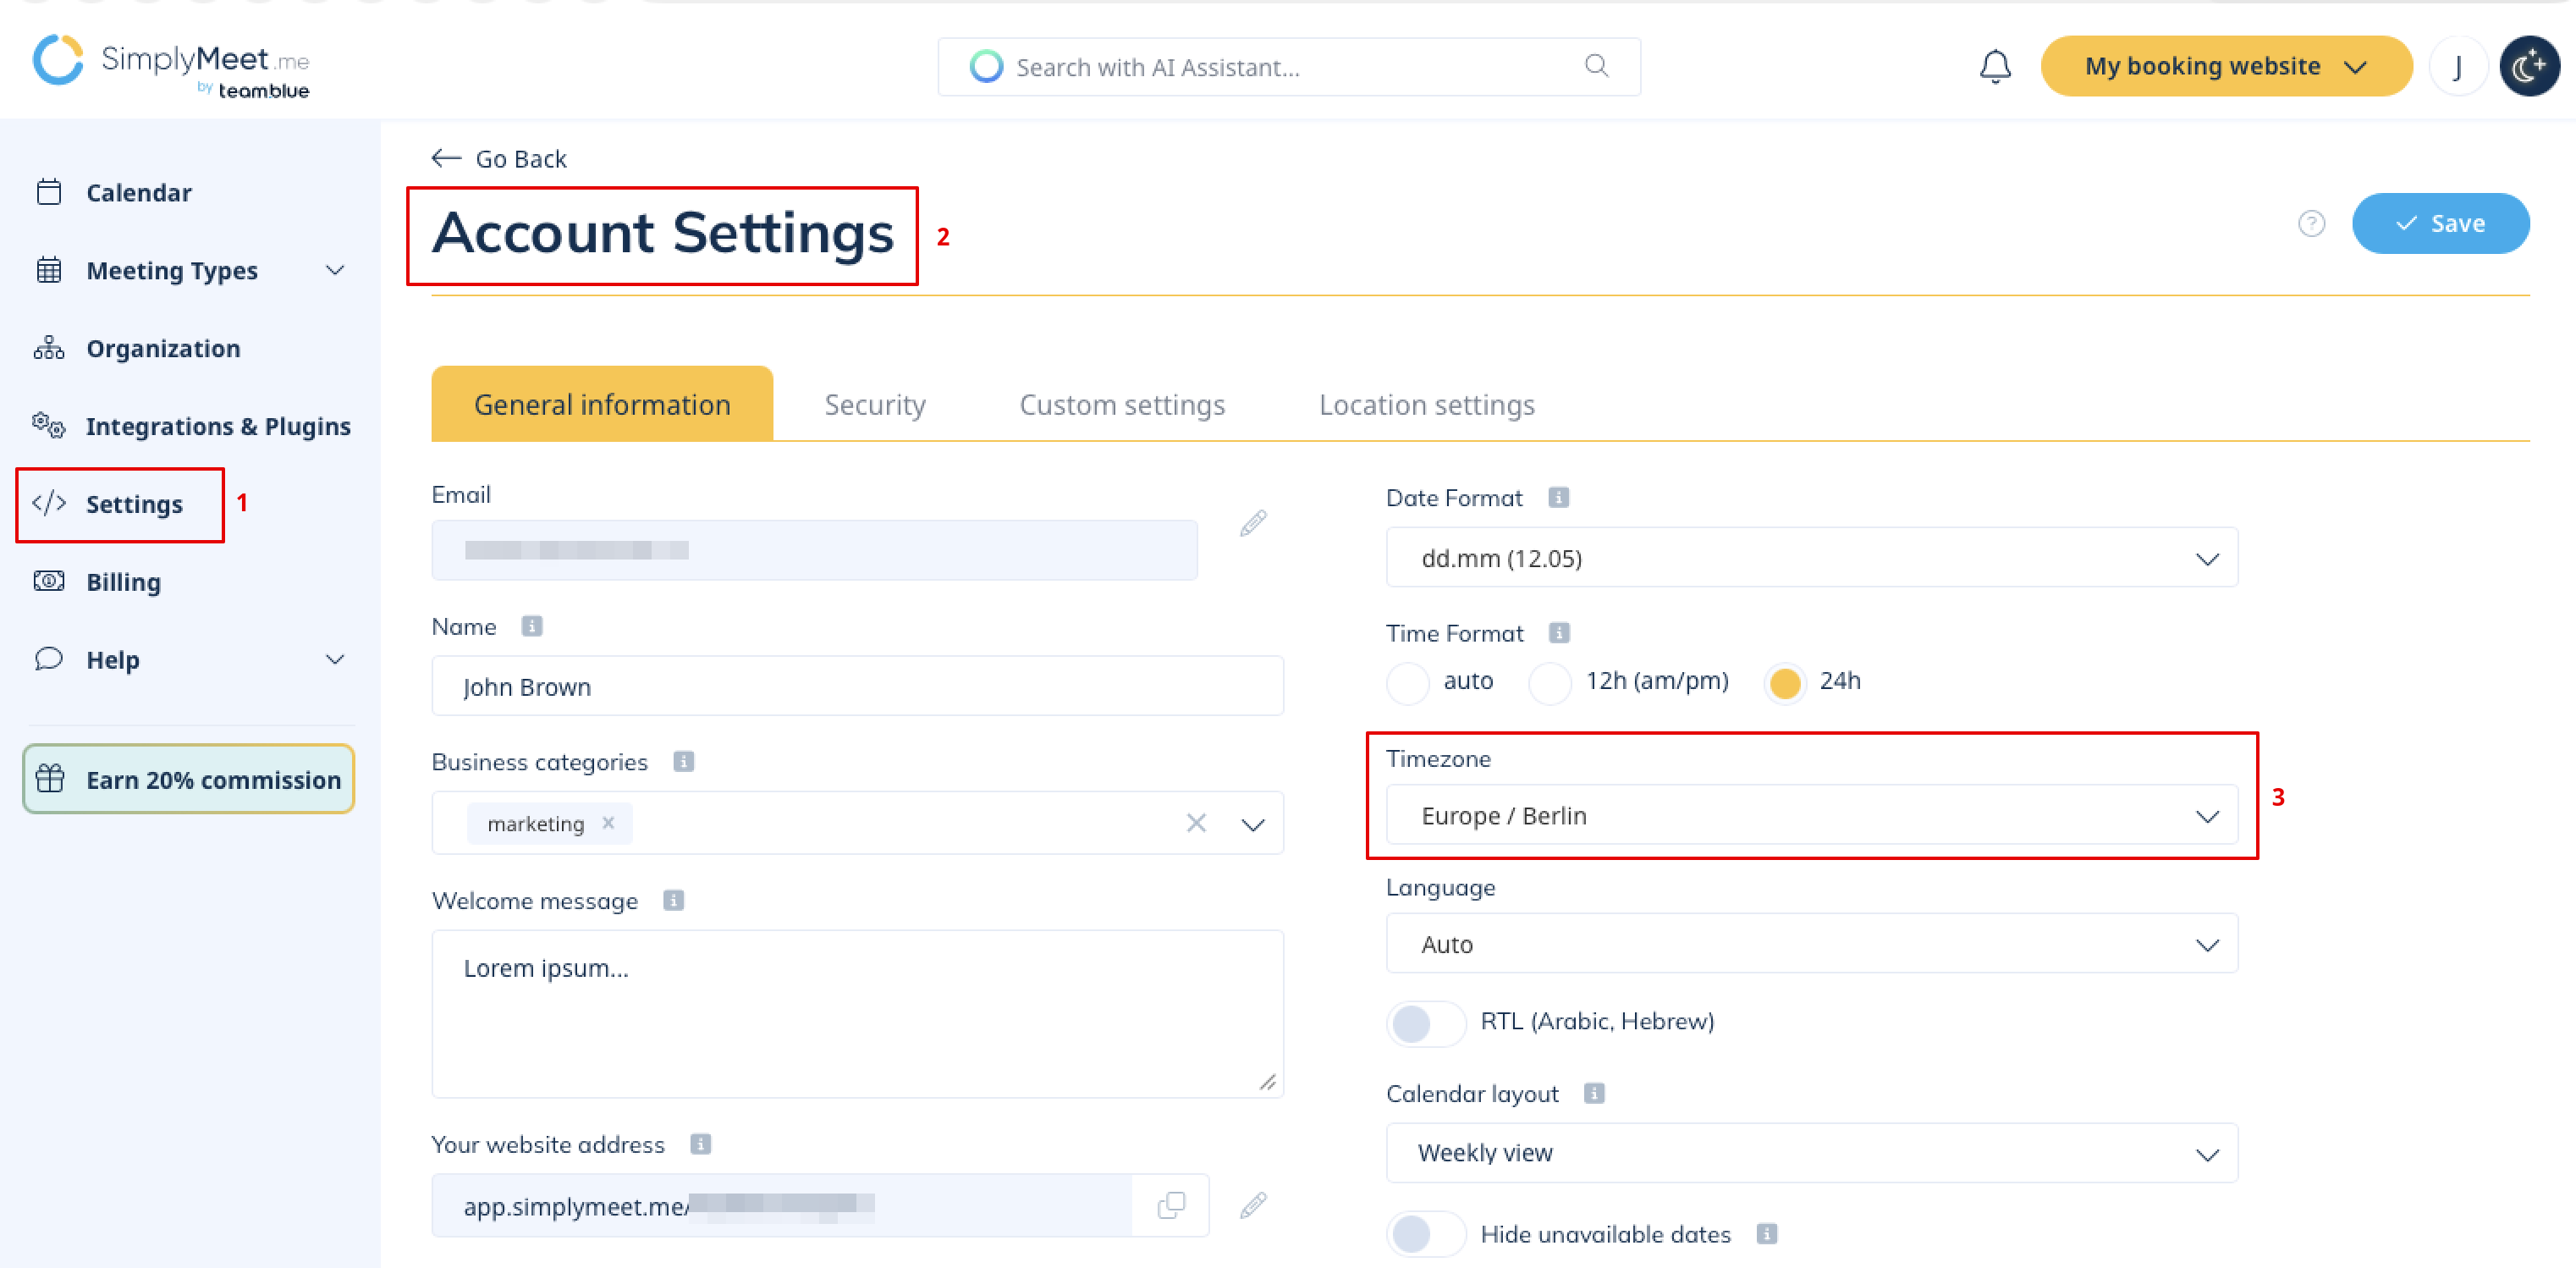
Task: Click Earn 20% commission button
Action: [188, 778]
